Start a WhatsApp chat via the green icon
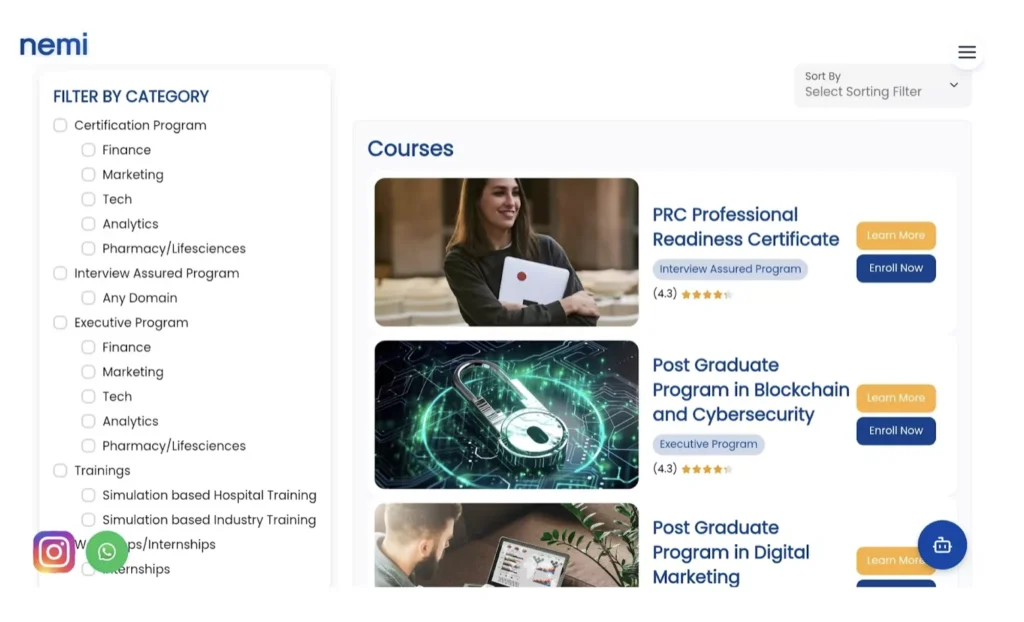Image resolution: width=1024 pixels, height=622 pixels. pos(106,551)
